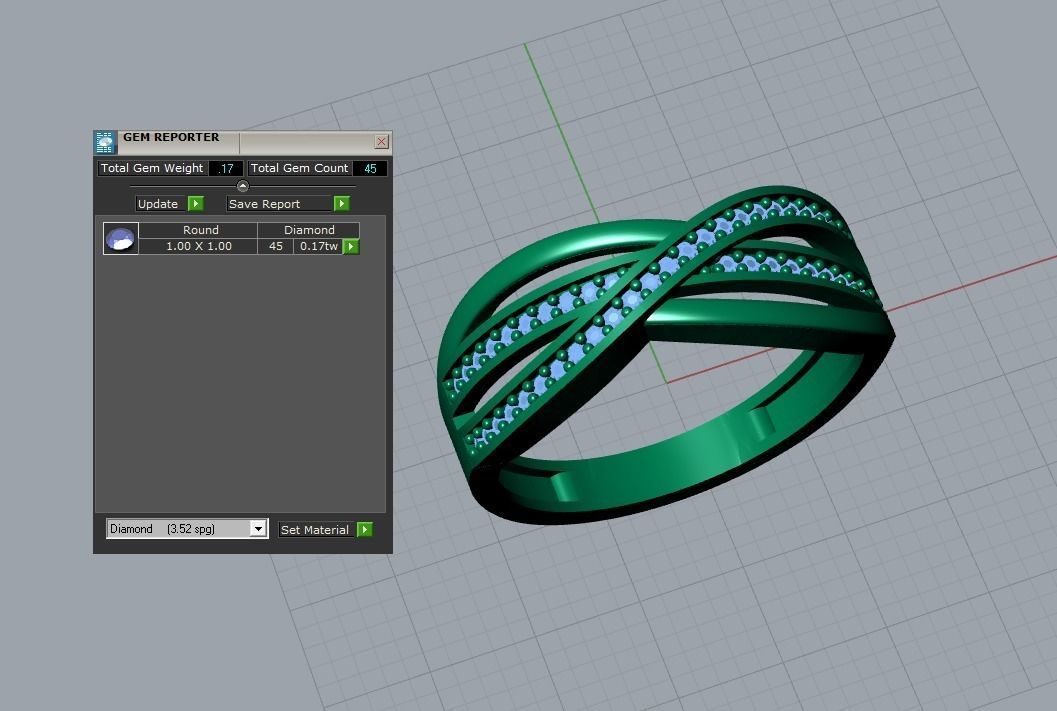The height and width of the screenshot is (711, 1057).
Task: Click the 'Total Gem Count' label
Action: point(299,168)
